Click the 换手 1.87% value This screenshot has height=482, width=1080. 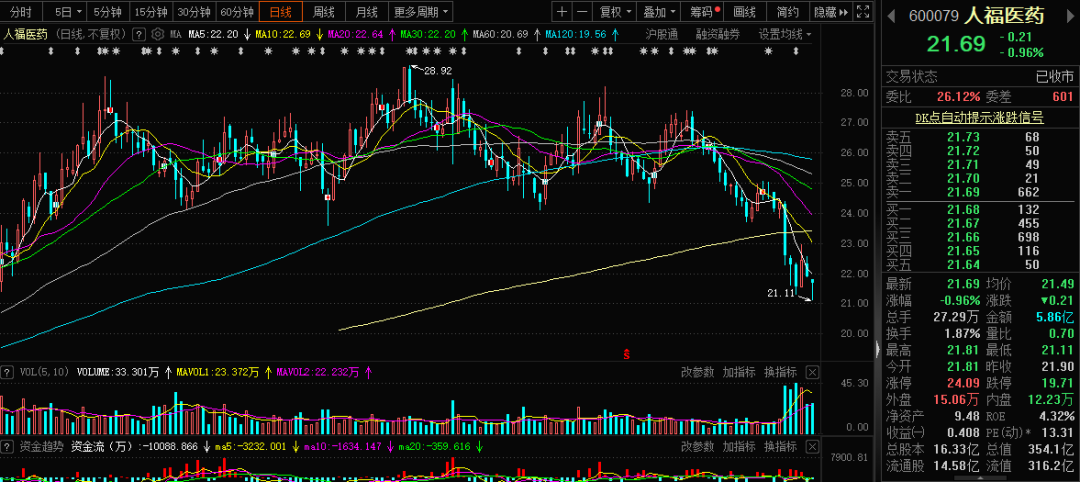[x=962, y=333]
